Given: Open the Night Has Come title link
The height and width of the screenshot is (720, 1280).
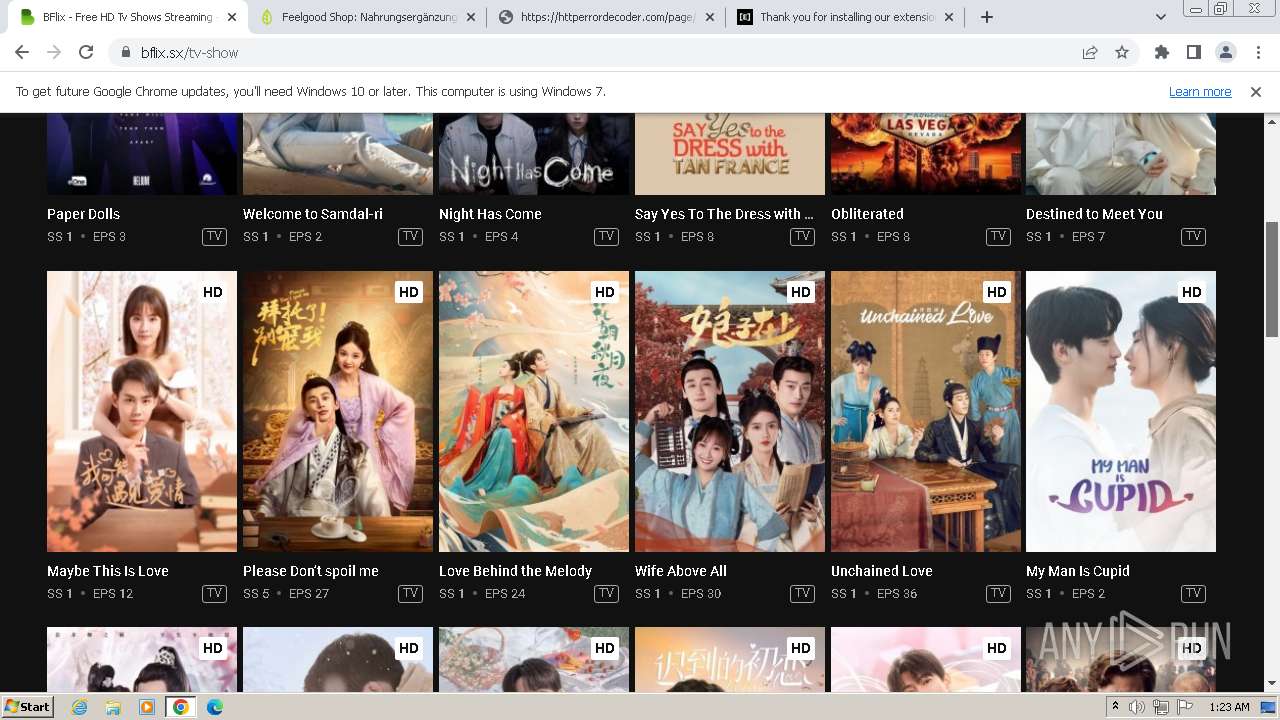Looking at the screenshot, I should [490, 214].
